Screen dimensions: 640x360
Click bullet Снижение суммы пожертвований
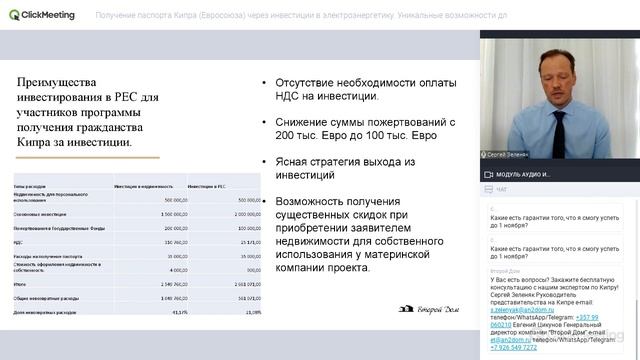[x=365, y=129]
